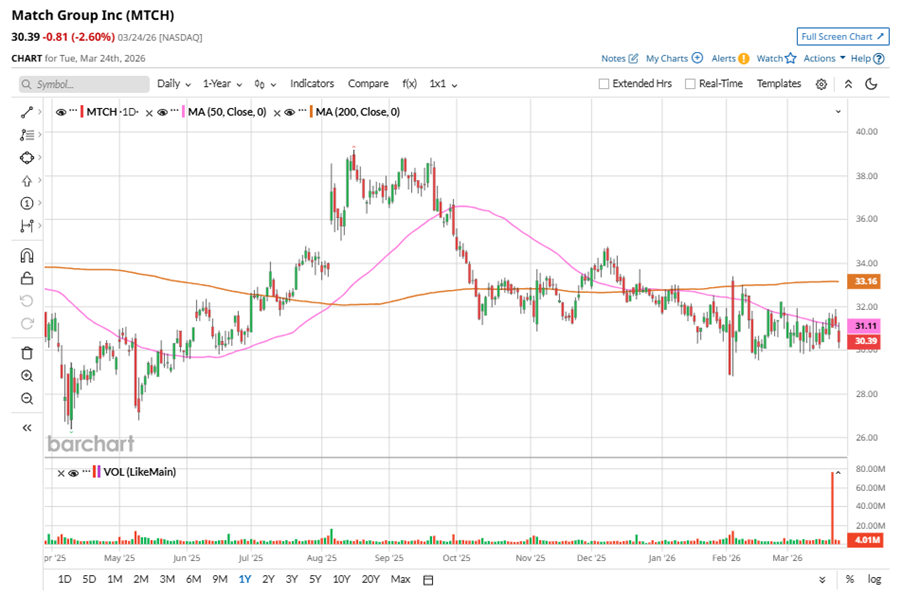
Task: Select the trend line drawing tool
Action: [x=27, y=112]
